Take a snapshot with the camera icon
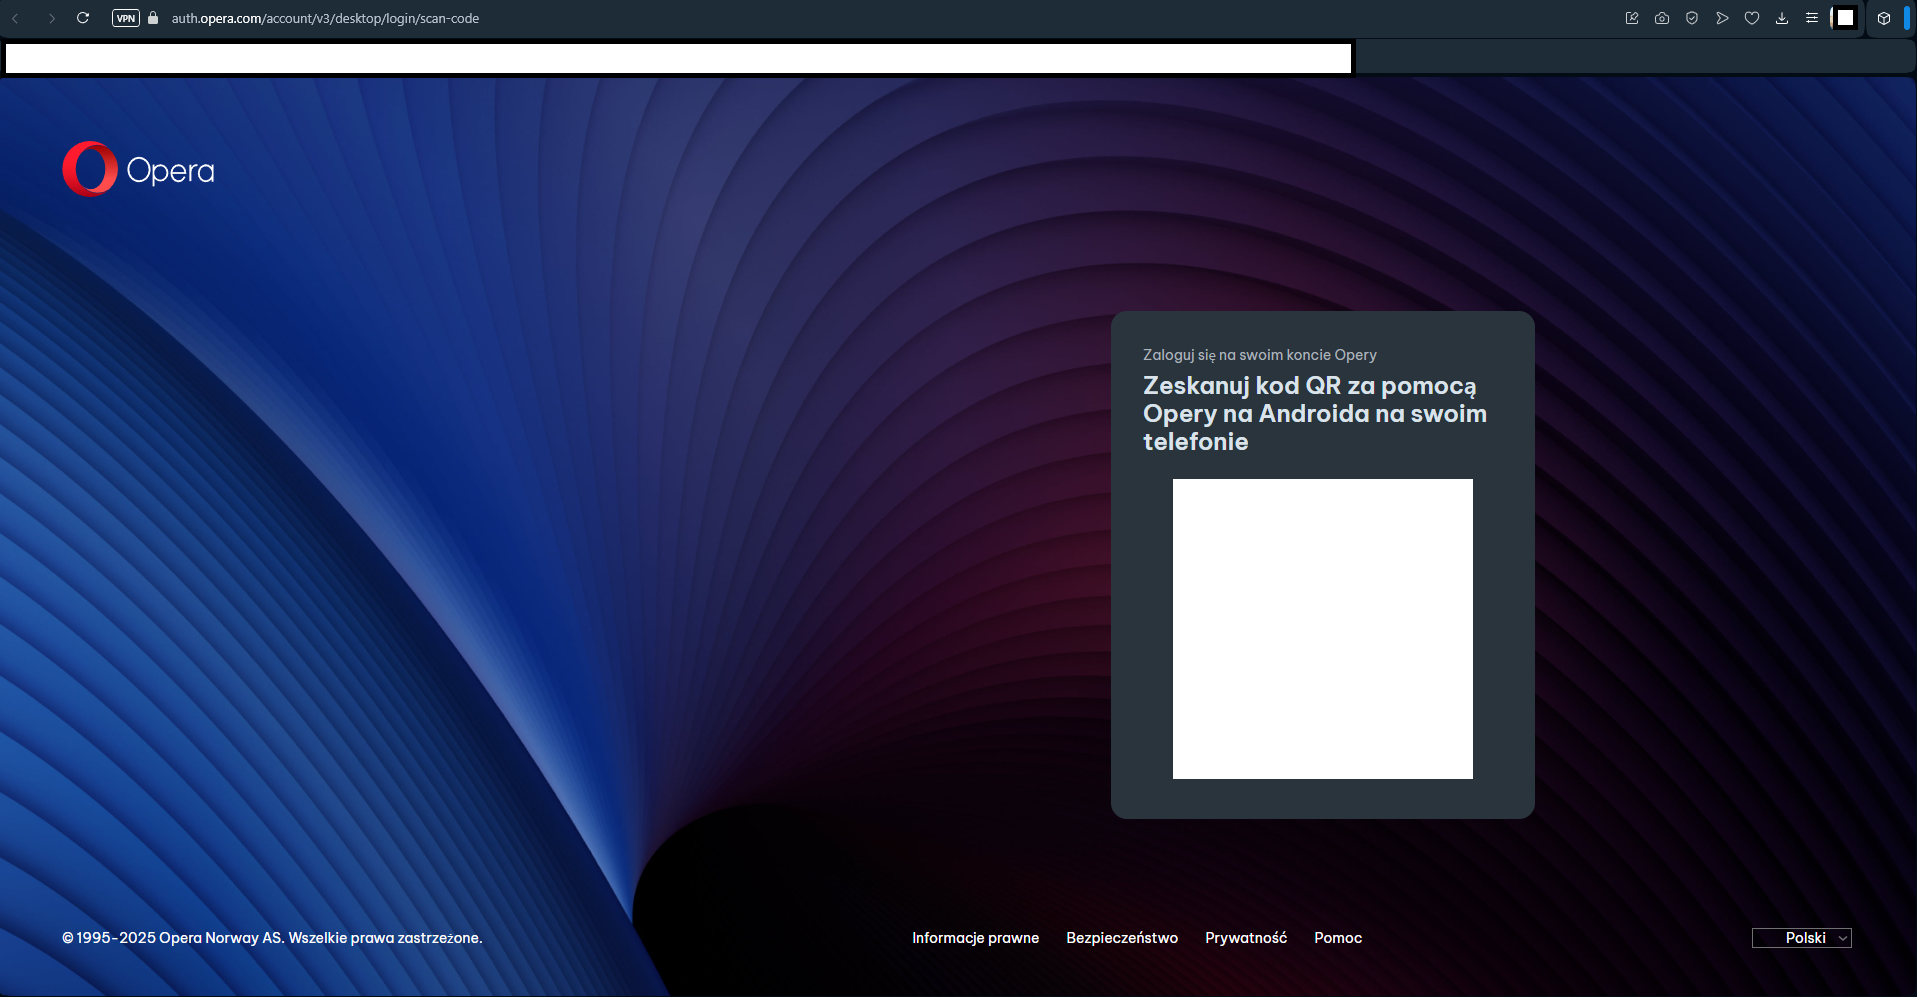The height and width of the screenshot is (997, 1917). 1662,18
